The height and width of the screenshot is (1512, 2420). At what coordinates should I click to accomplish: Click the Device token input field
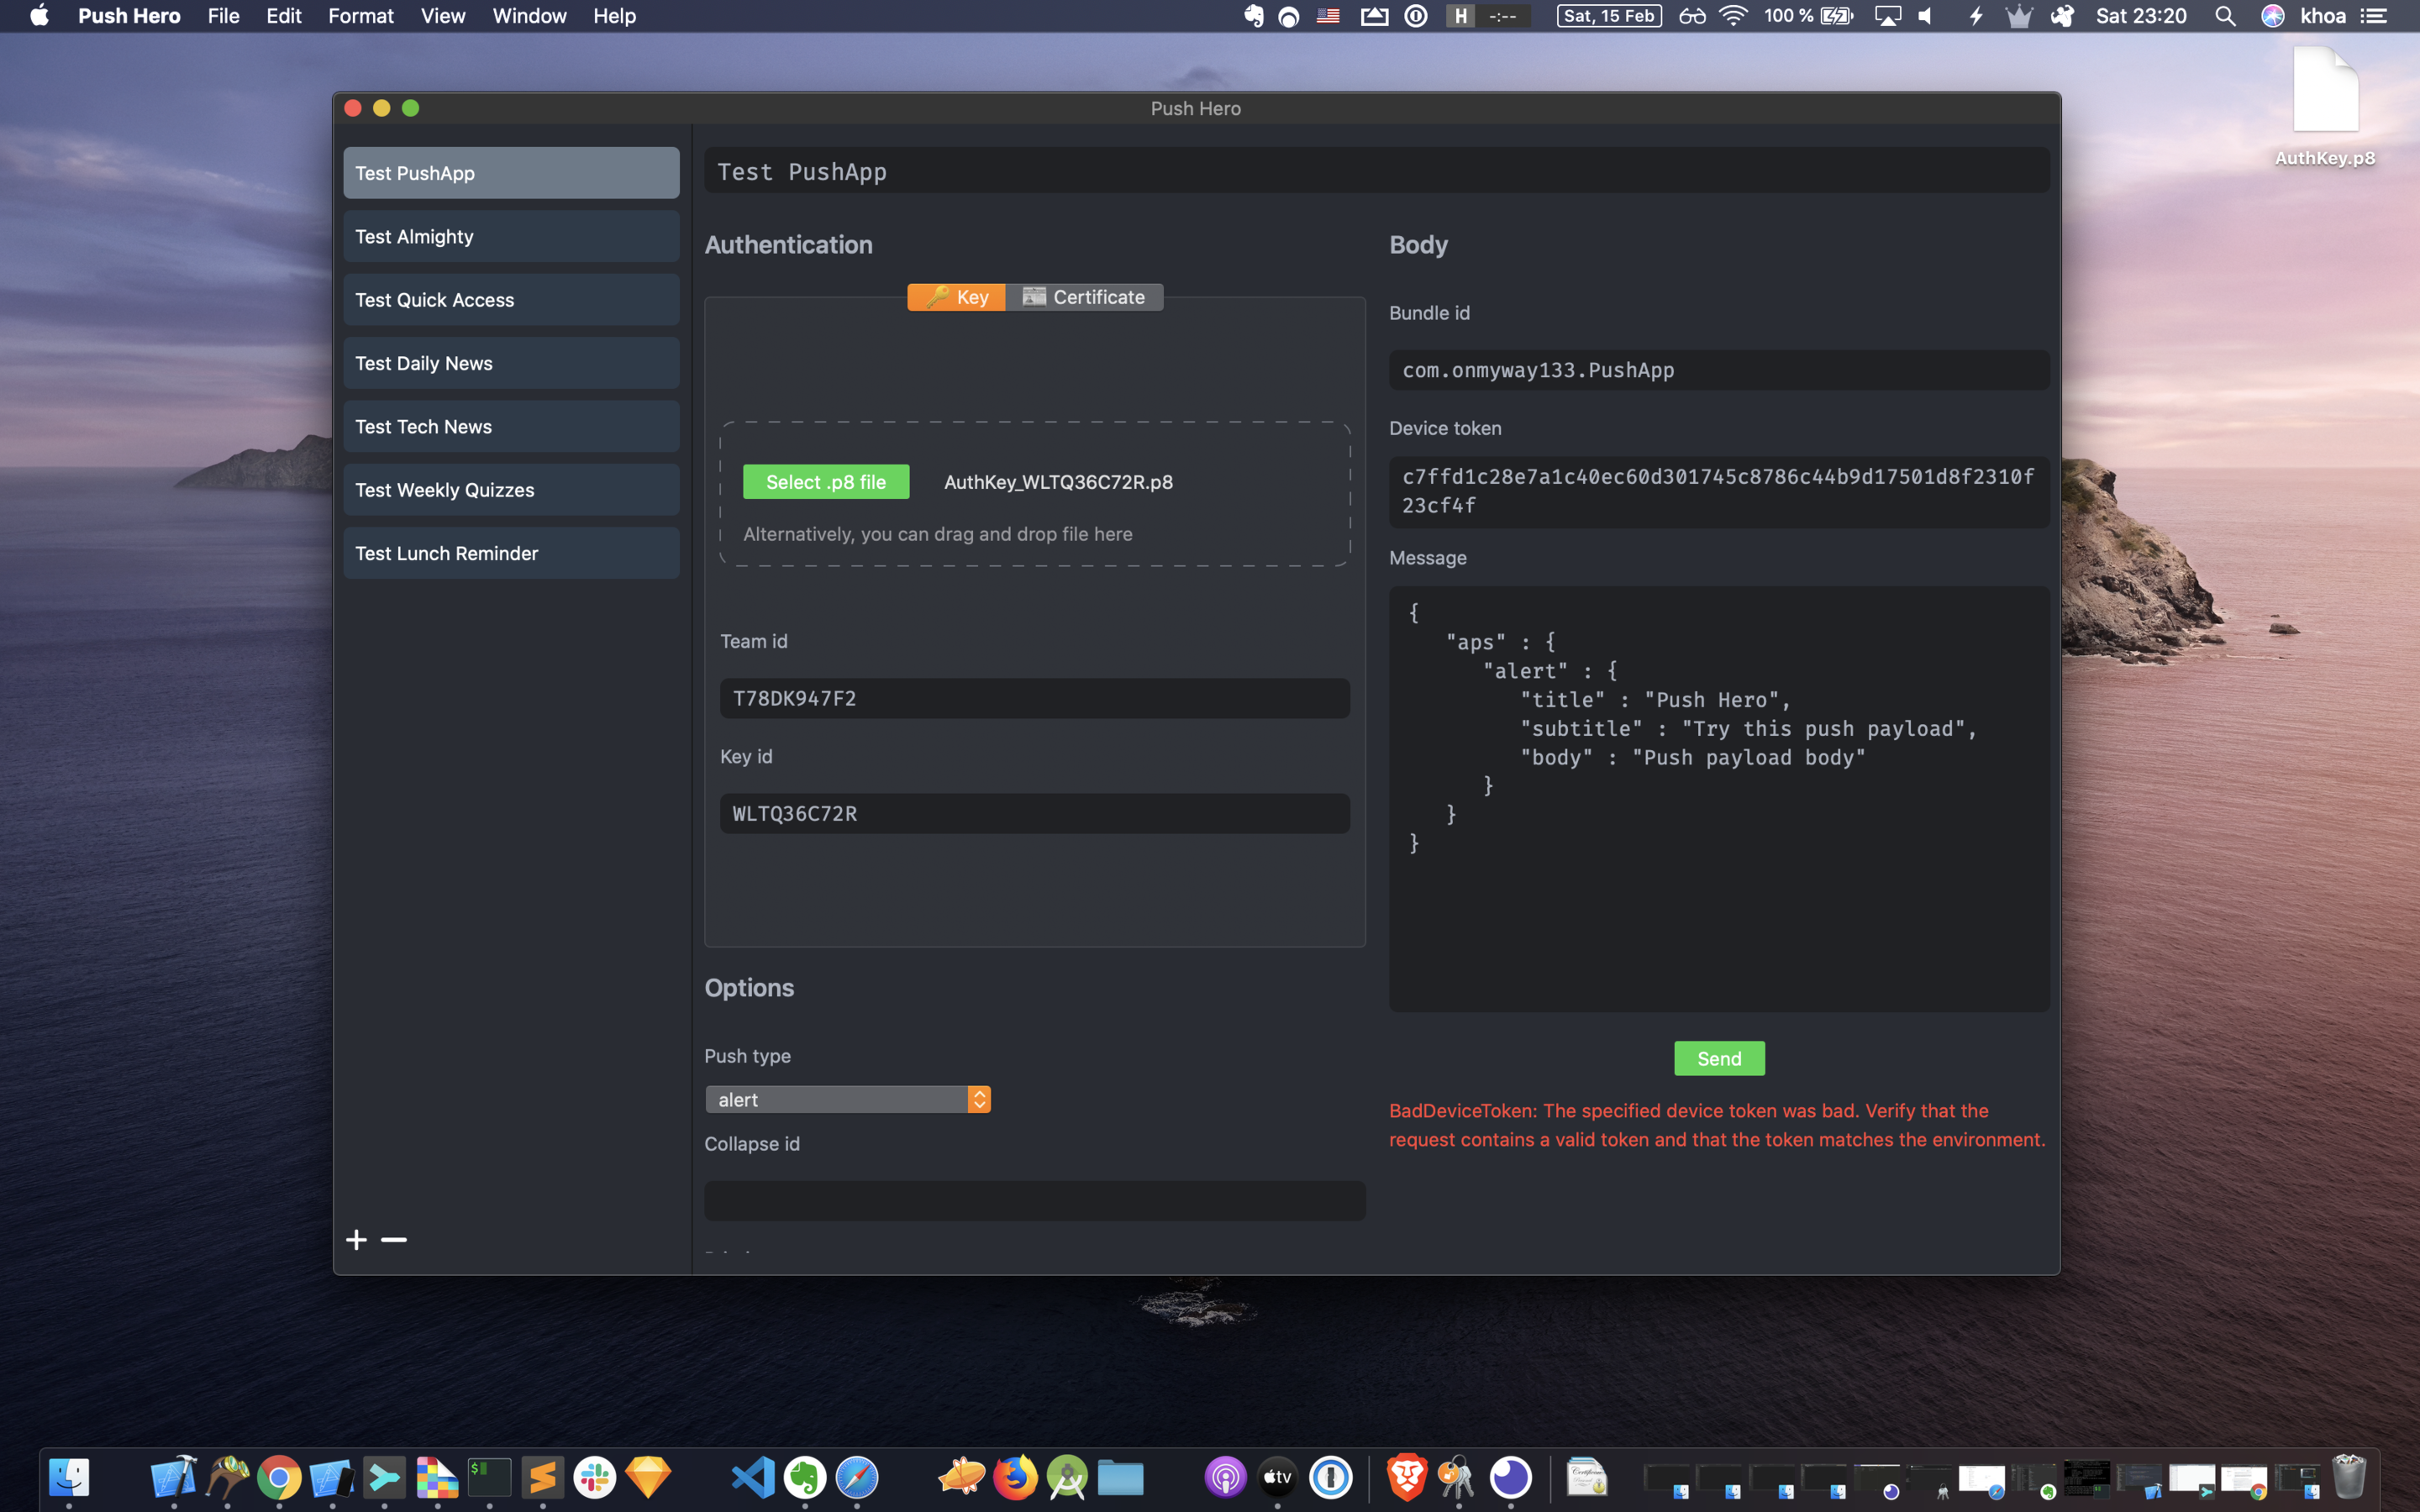tap(1719, 491)
